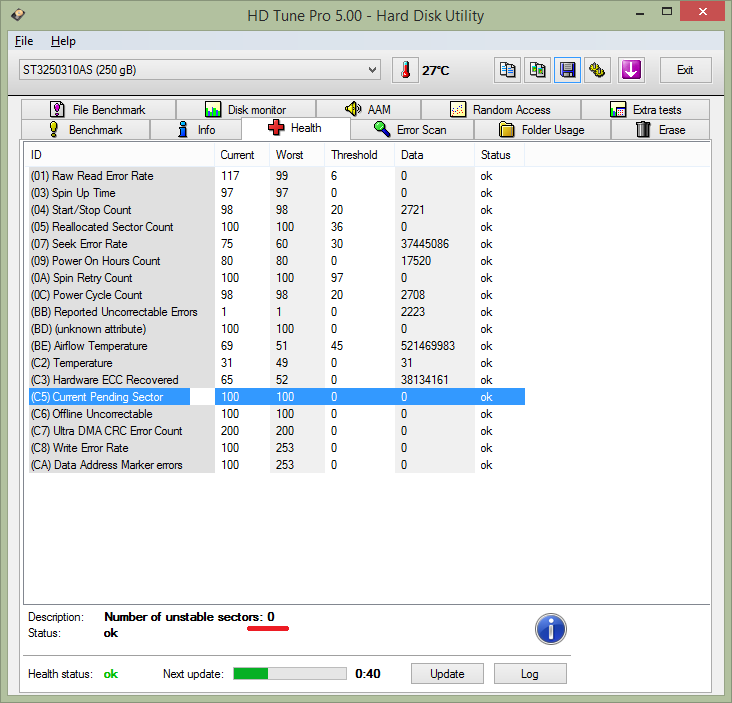Open the options gear icon
Screen dimensions: 732x703
pyautogui.click(x=597, y=70)
